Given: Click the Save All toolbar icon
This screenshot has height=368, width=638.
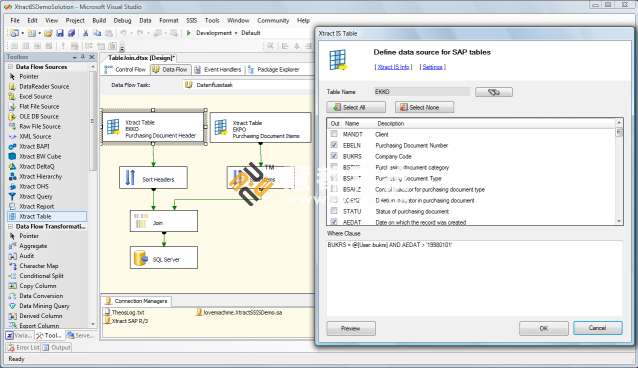Looking at the screenshot, I should 72,33.
